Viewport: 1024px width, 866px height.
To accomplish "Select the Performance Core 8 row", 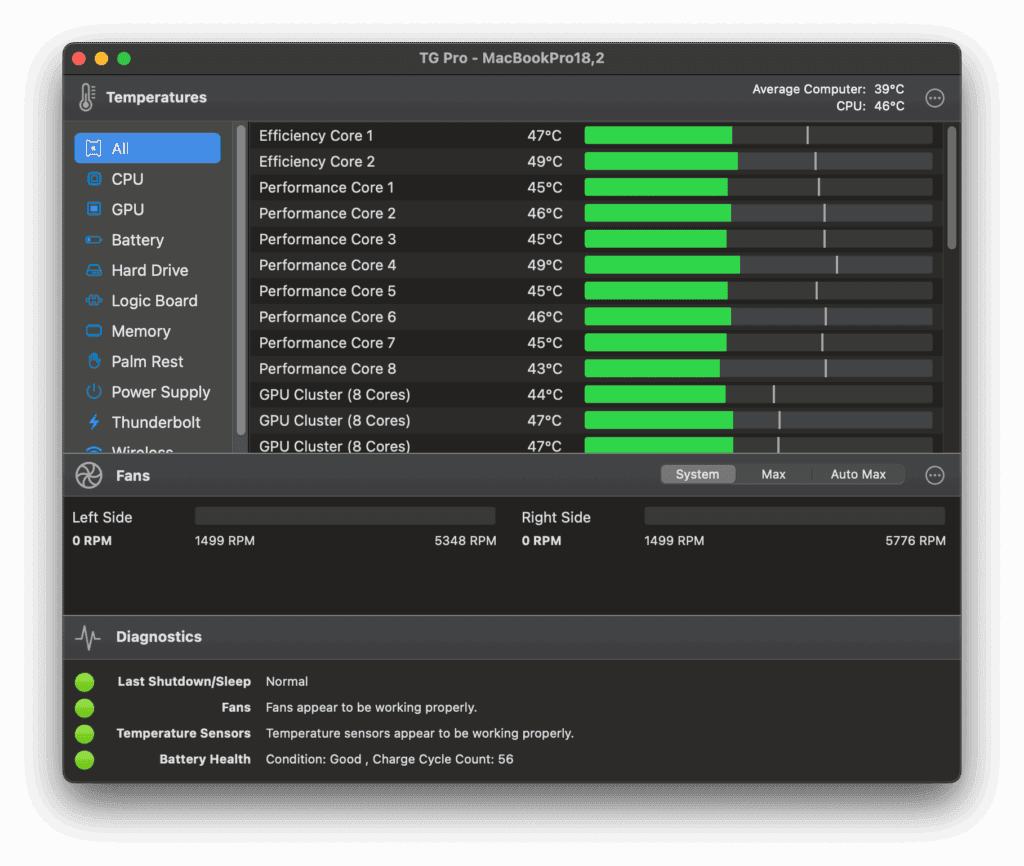I will click(x=596, y=368).
